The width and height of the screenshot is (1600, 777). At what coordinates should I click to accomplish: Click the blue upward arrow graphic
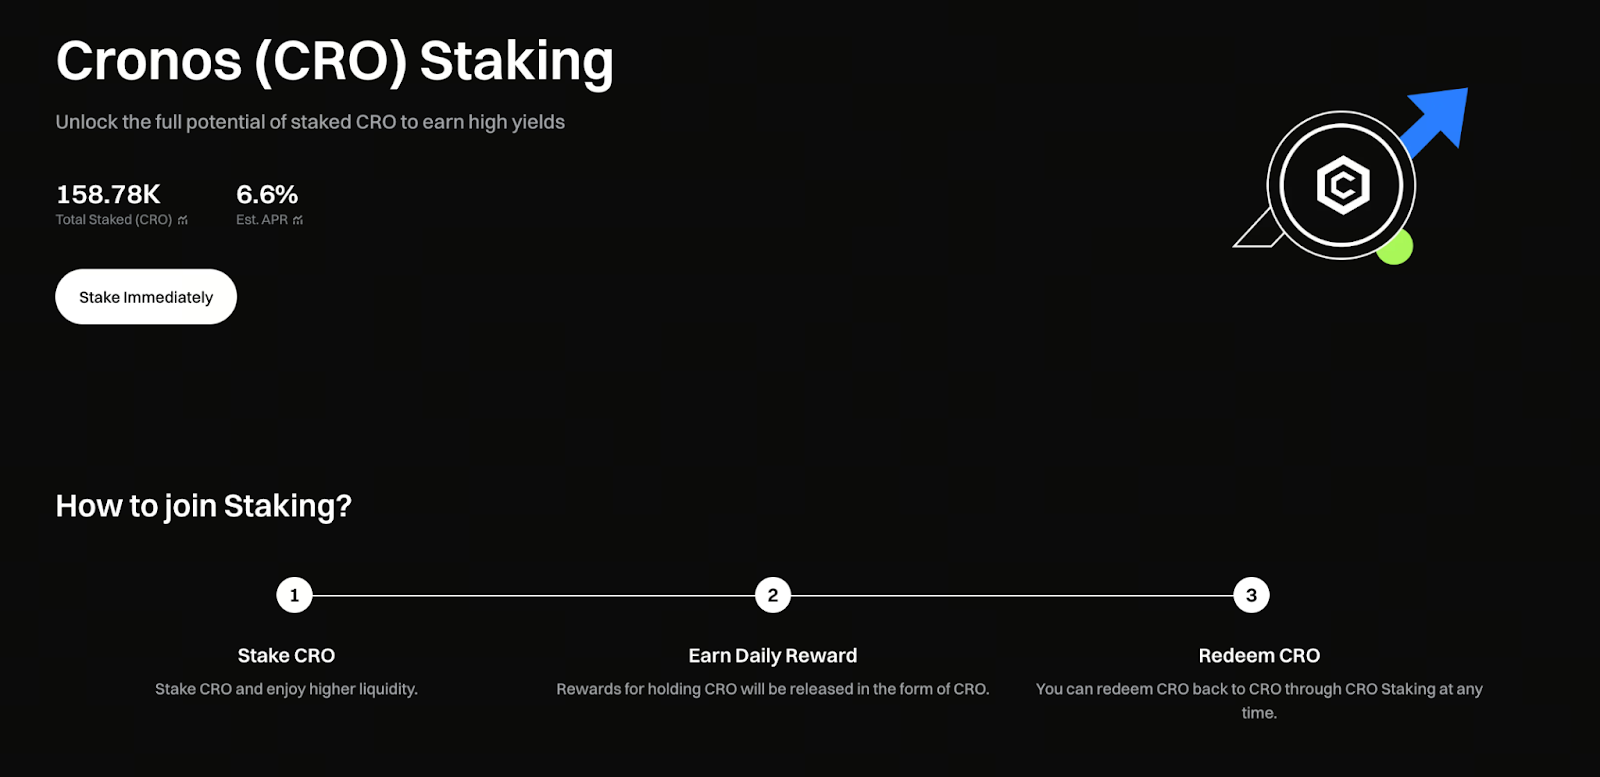pyautogui.click(x=1441, y=119)
